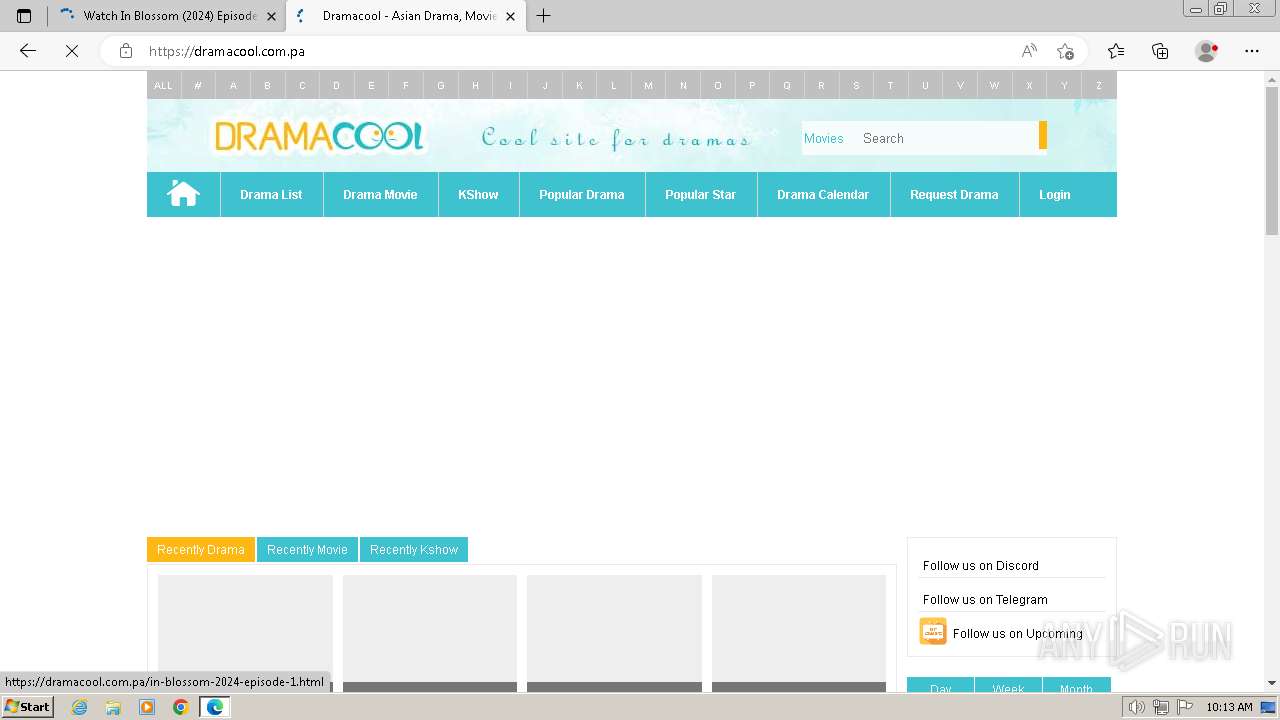Add this page to favorites star

(1065, 51)
